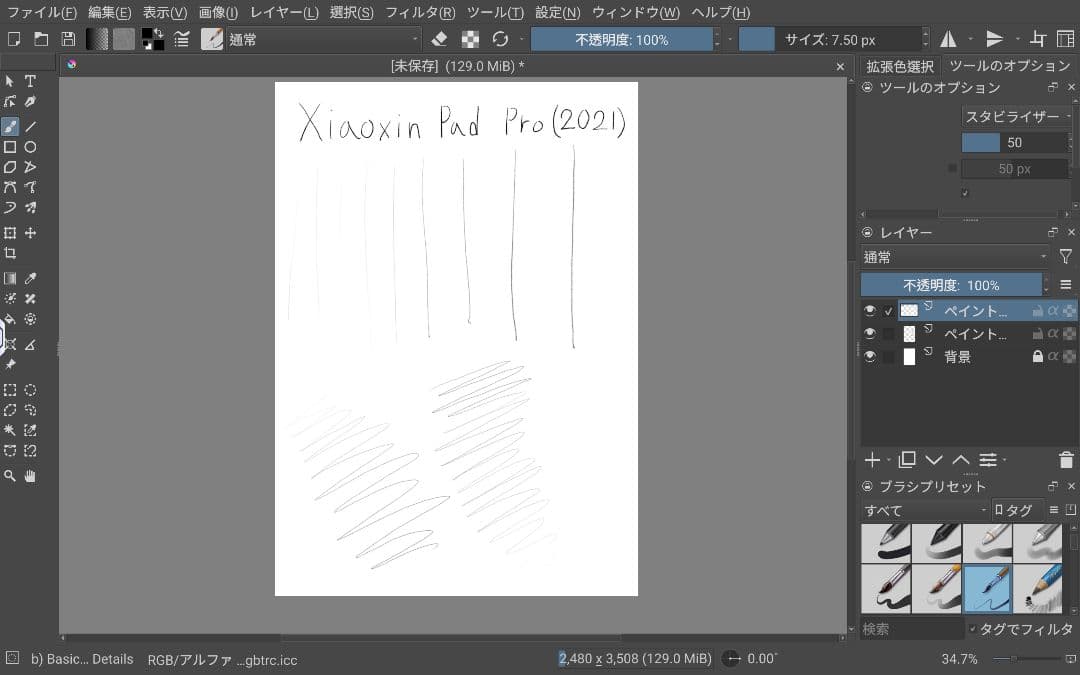Select the Gradient tool

(x=10, y=277)
